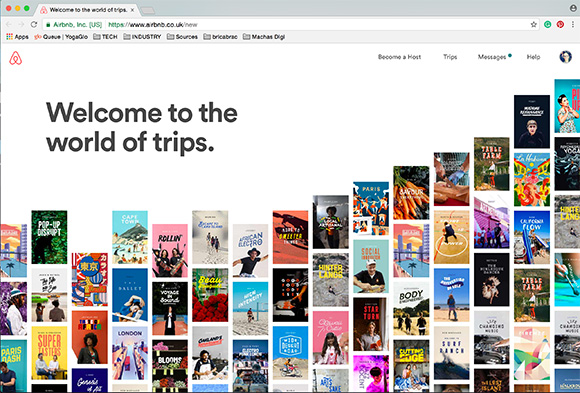The height and width of the screenshot is (393, 580).
Task: Click Become a Host link
Action: coord(399,57)
